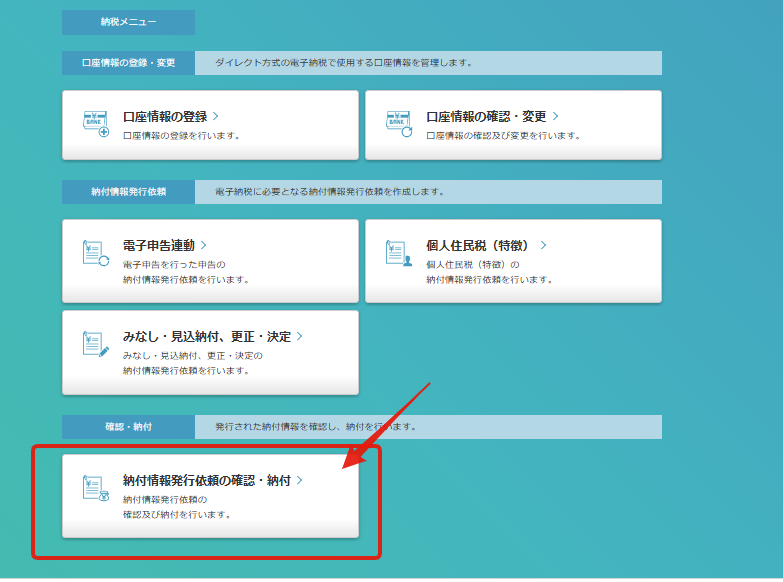Click the text 電子納税に必要となる納付情報発行依頼を作成します。
The height and width of the screenshot is (582, 783).
coord(330,192)
